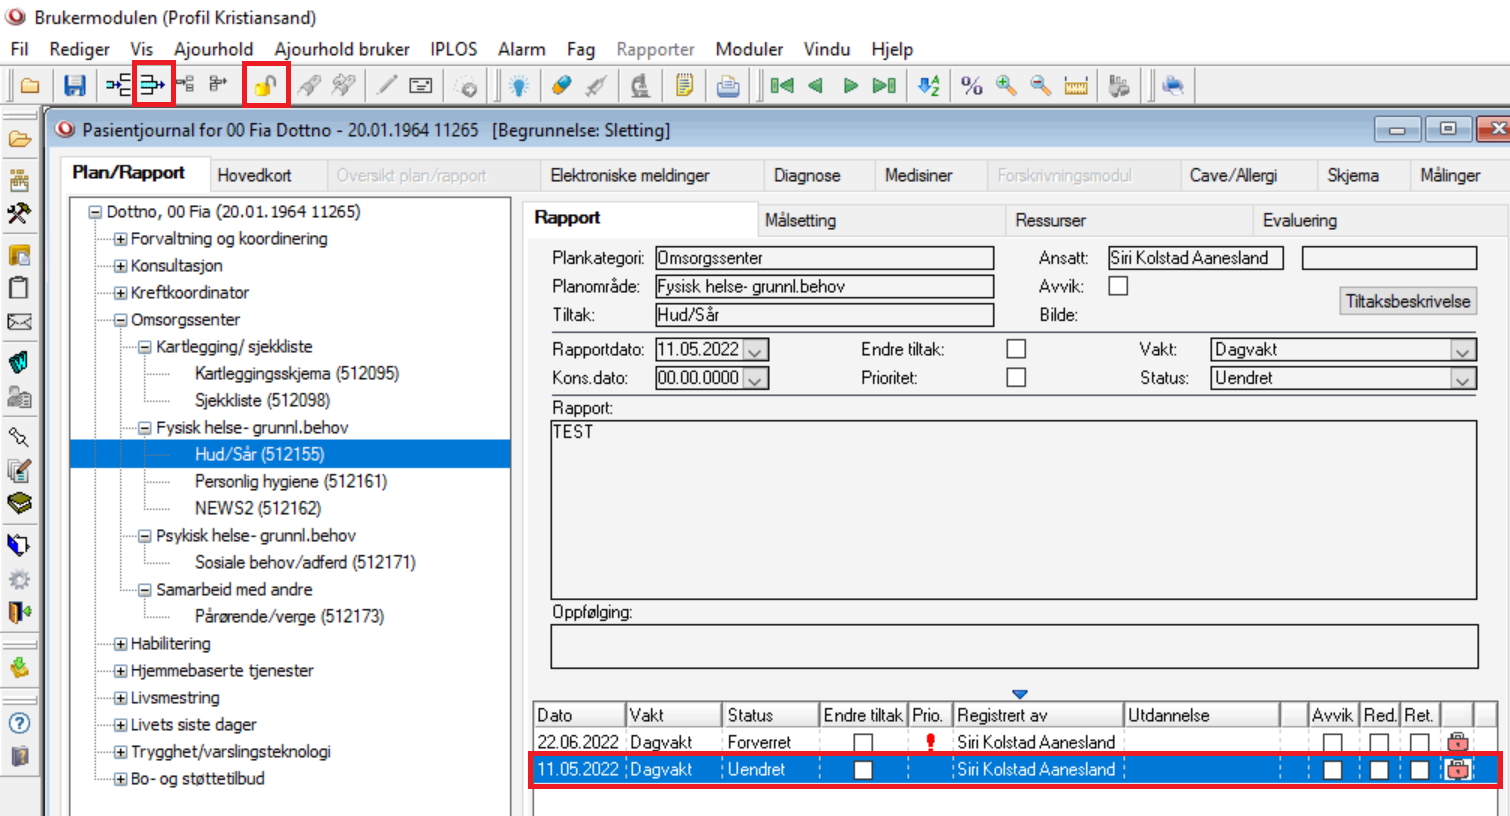This screenshot has height=816, width=1510.
Task: Open the IPLOS menu
Action: point(454,49)
